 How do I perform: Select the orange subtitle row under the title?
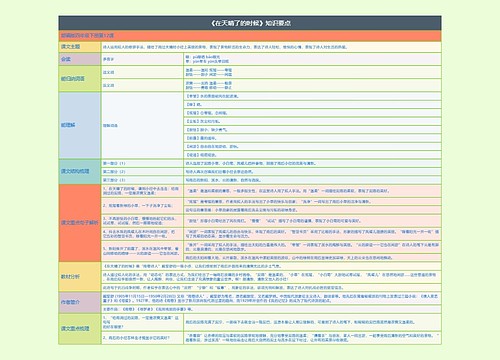(250, 36)
